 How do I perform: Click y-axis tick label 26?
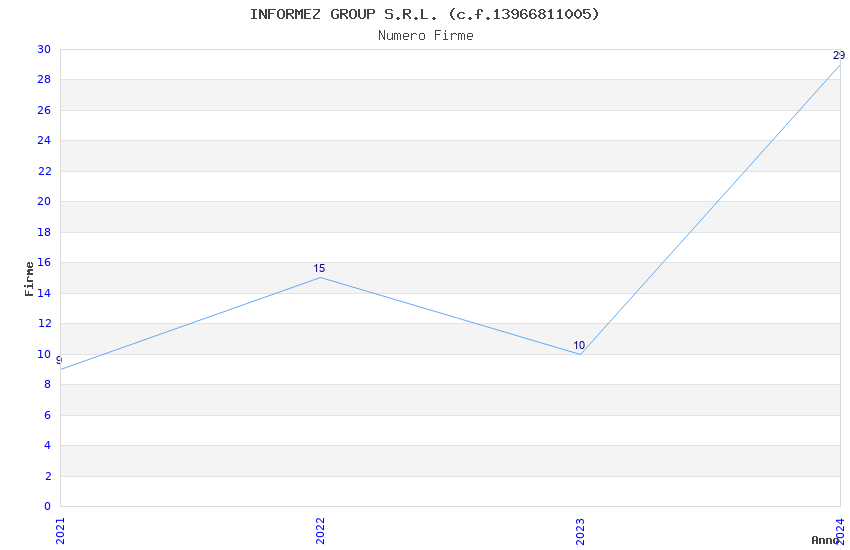click(44, 111)
